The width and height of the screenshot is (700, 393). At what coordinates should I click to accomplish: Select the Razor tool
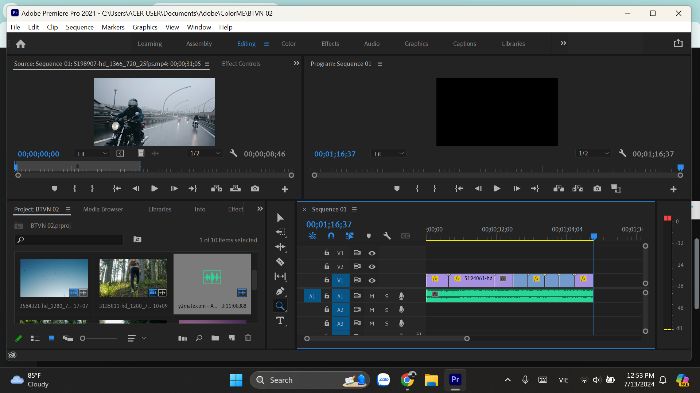pyautogui.click(x=280, y=262)
